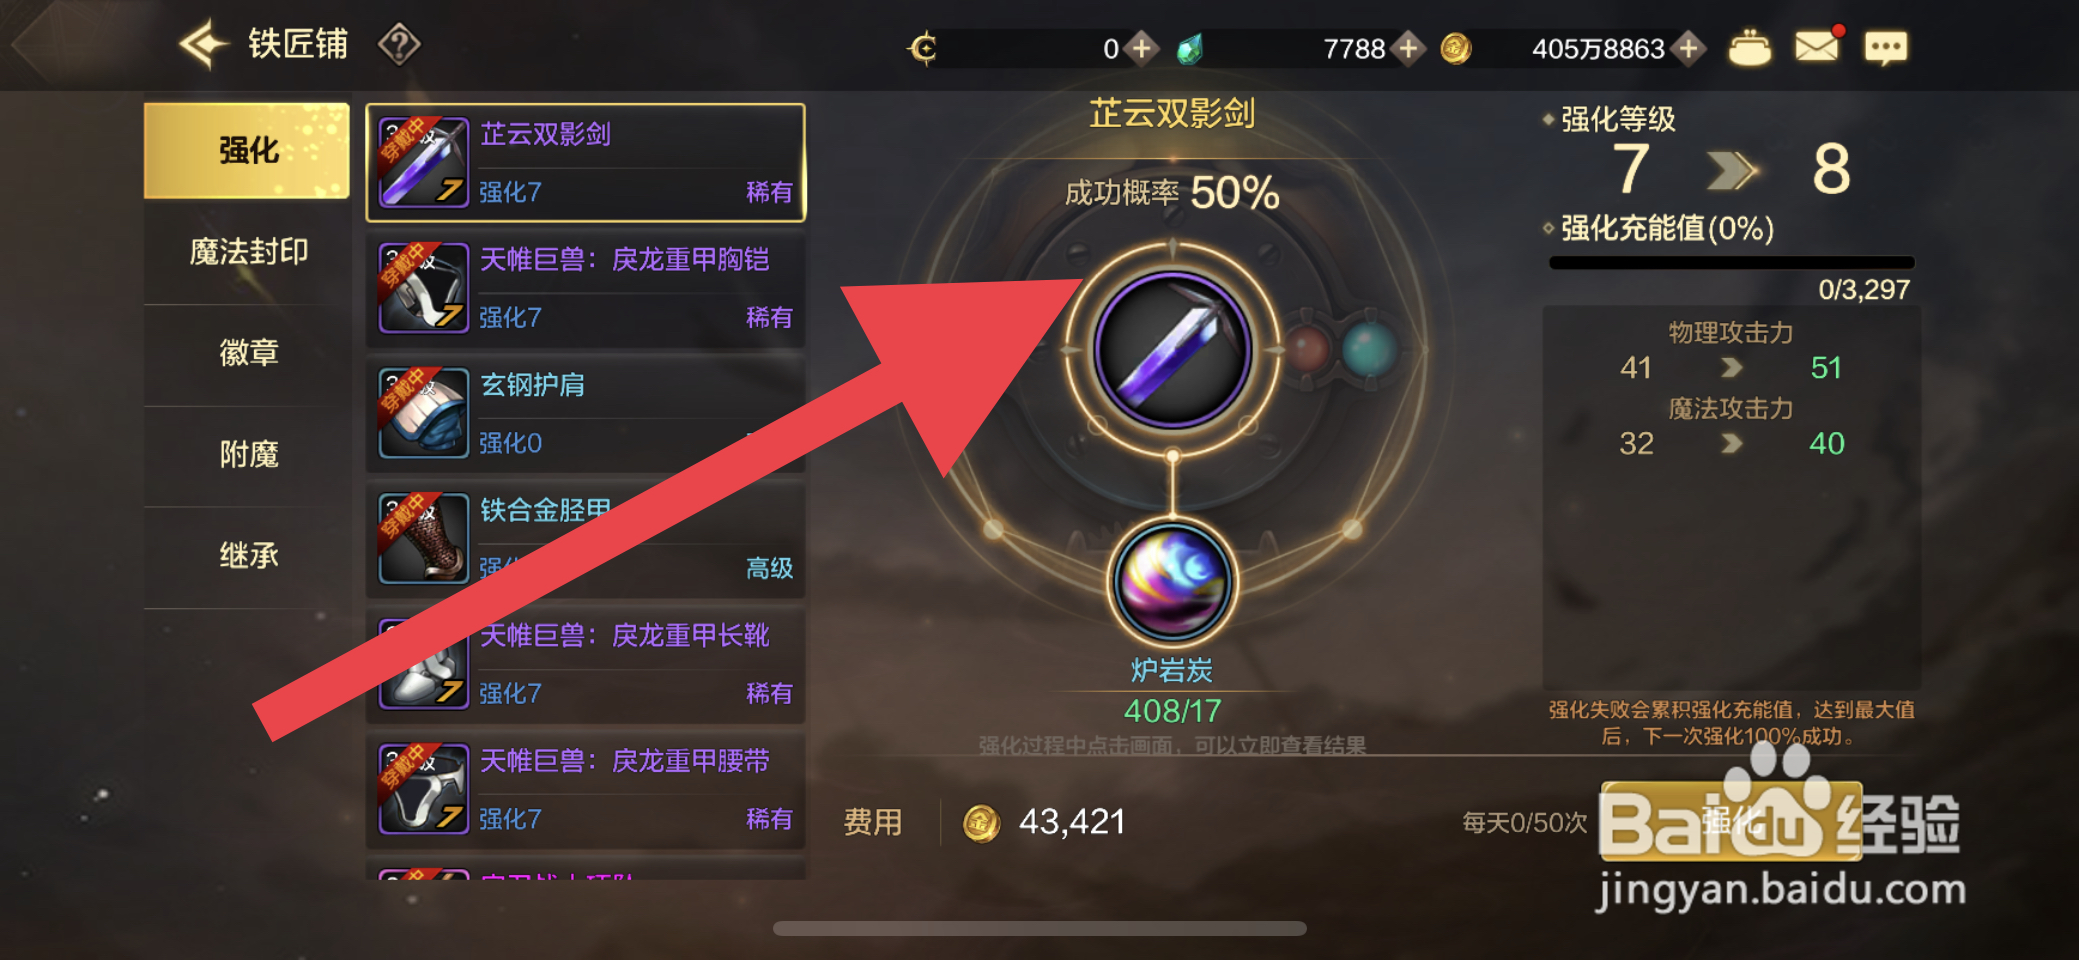Image resolution: width=2079 pixels, height=960 pixels.
Task: Select 天帷巨兽：戾龙重甲胸铠 from the list
Action: [586, 288]
